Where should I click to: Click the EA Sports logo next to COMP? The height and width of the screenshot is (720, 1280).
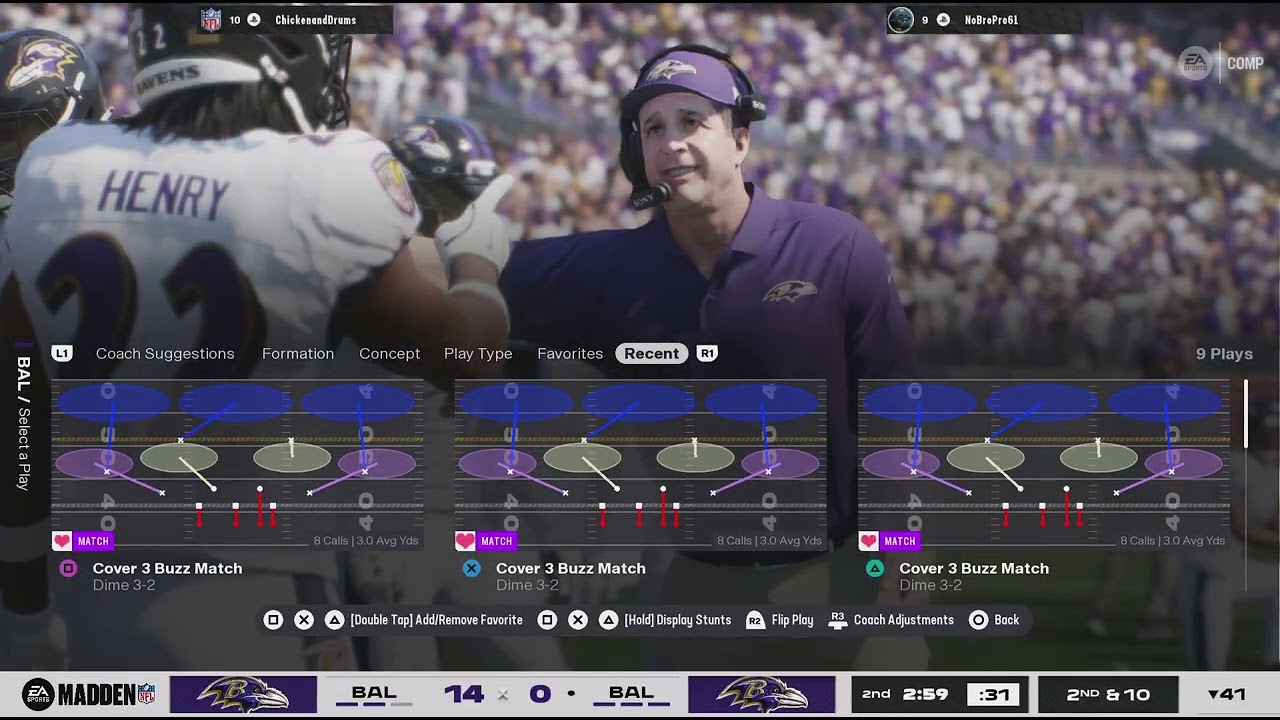pyautogui.click(x=1195, y=63)
